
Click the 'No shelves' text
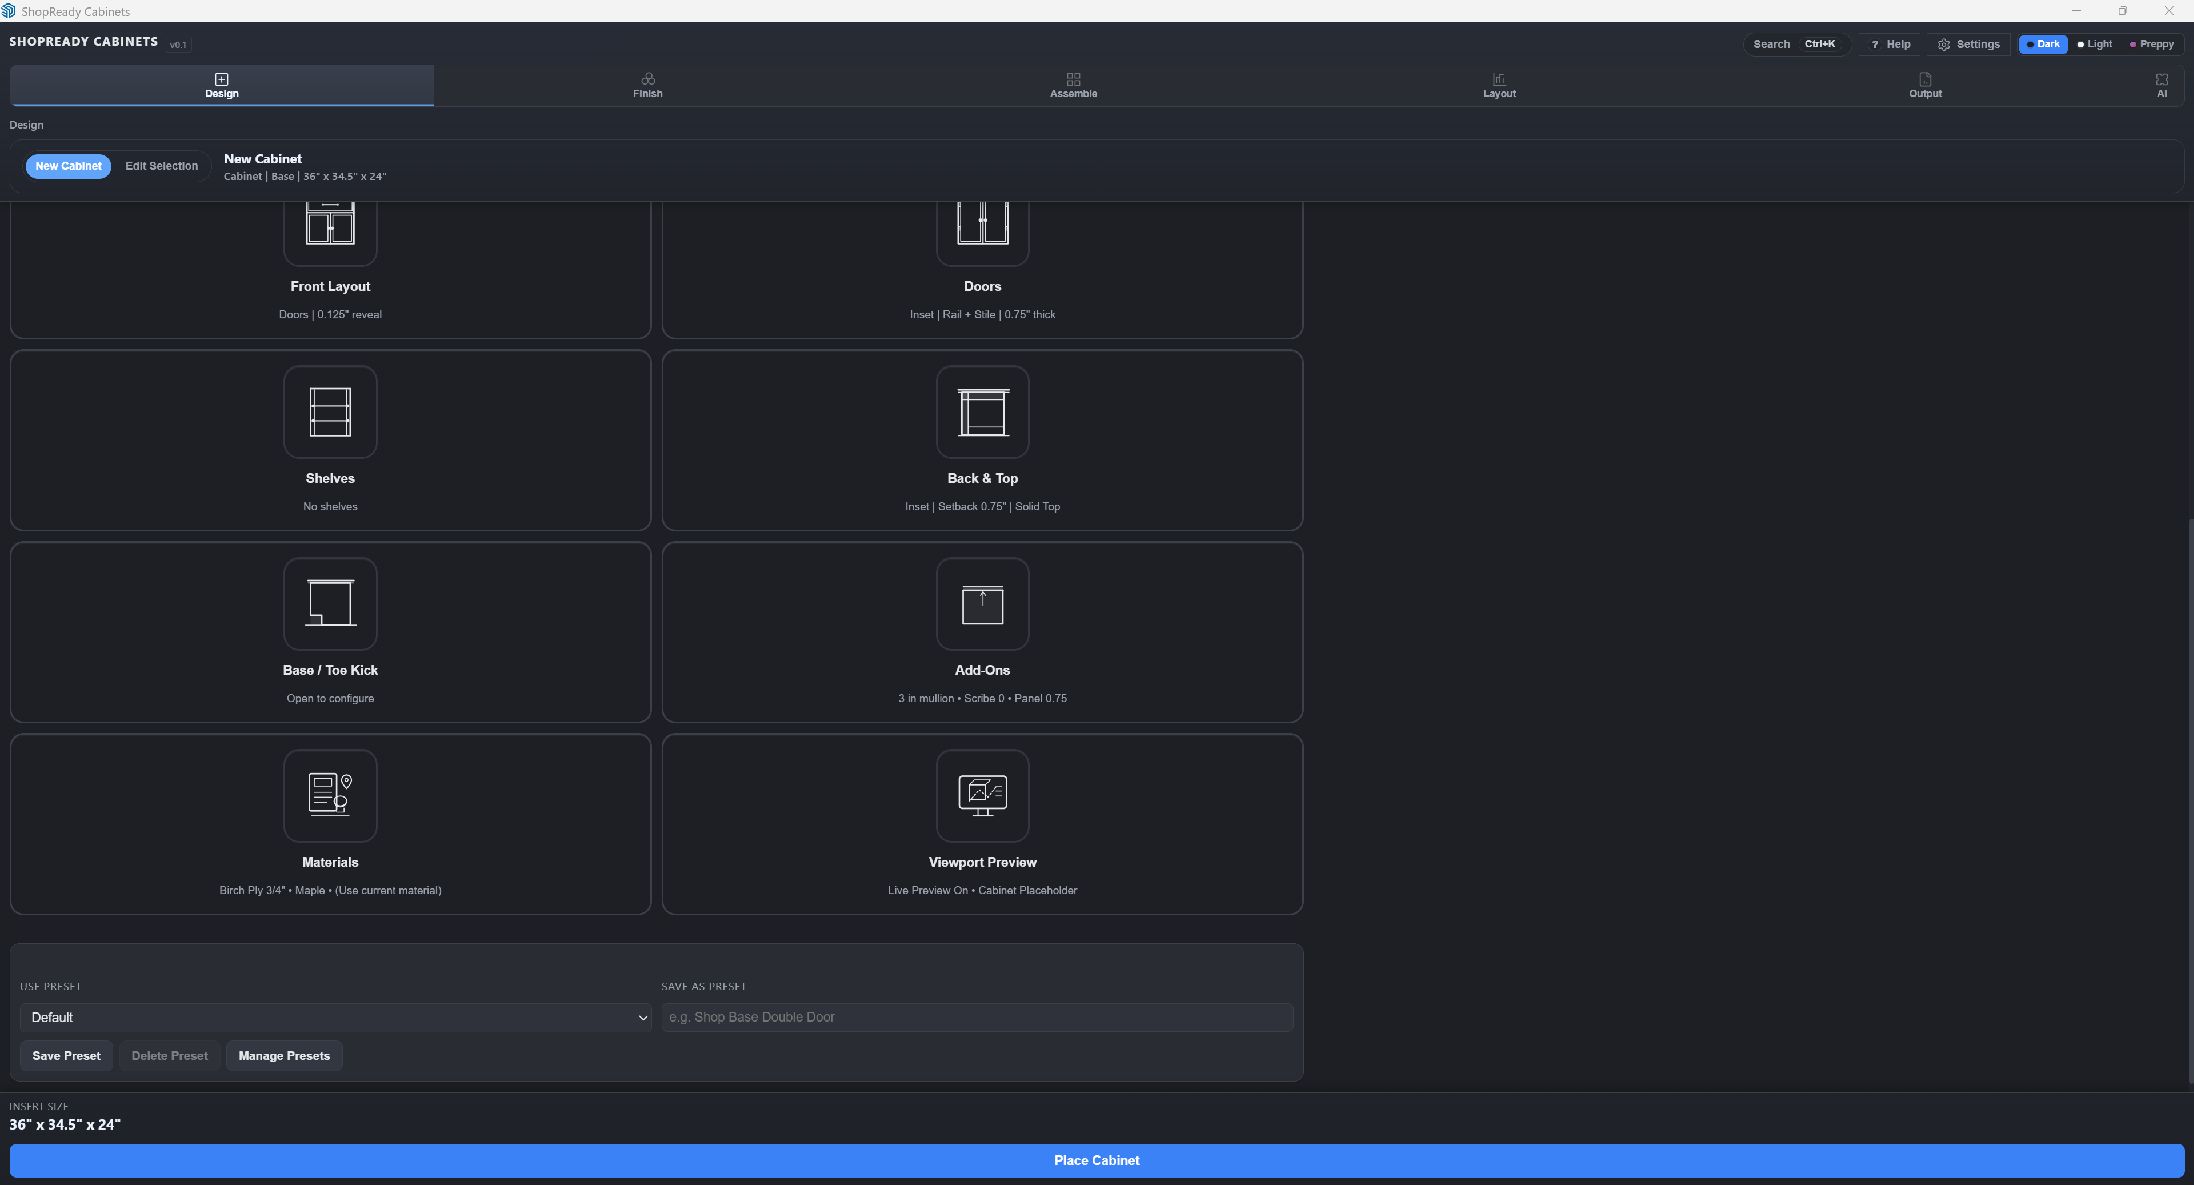click(330, 507)
